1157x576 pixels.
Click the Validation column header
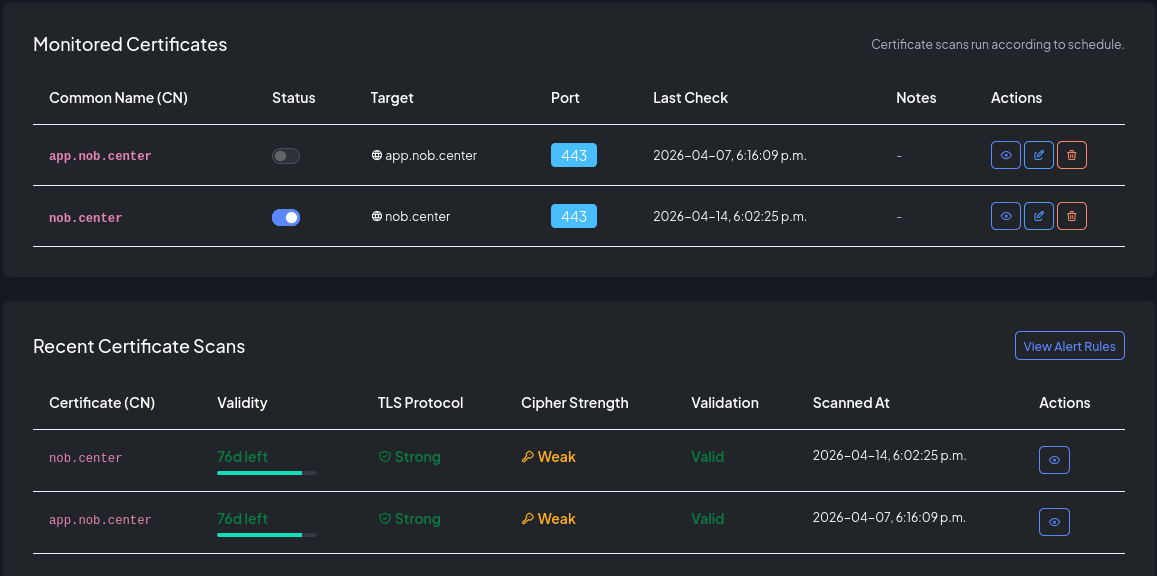coord(725,403)
